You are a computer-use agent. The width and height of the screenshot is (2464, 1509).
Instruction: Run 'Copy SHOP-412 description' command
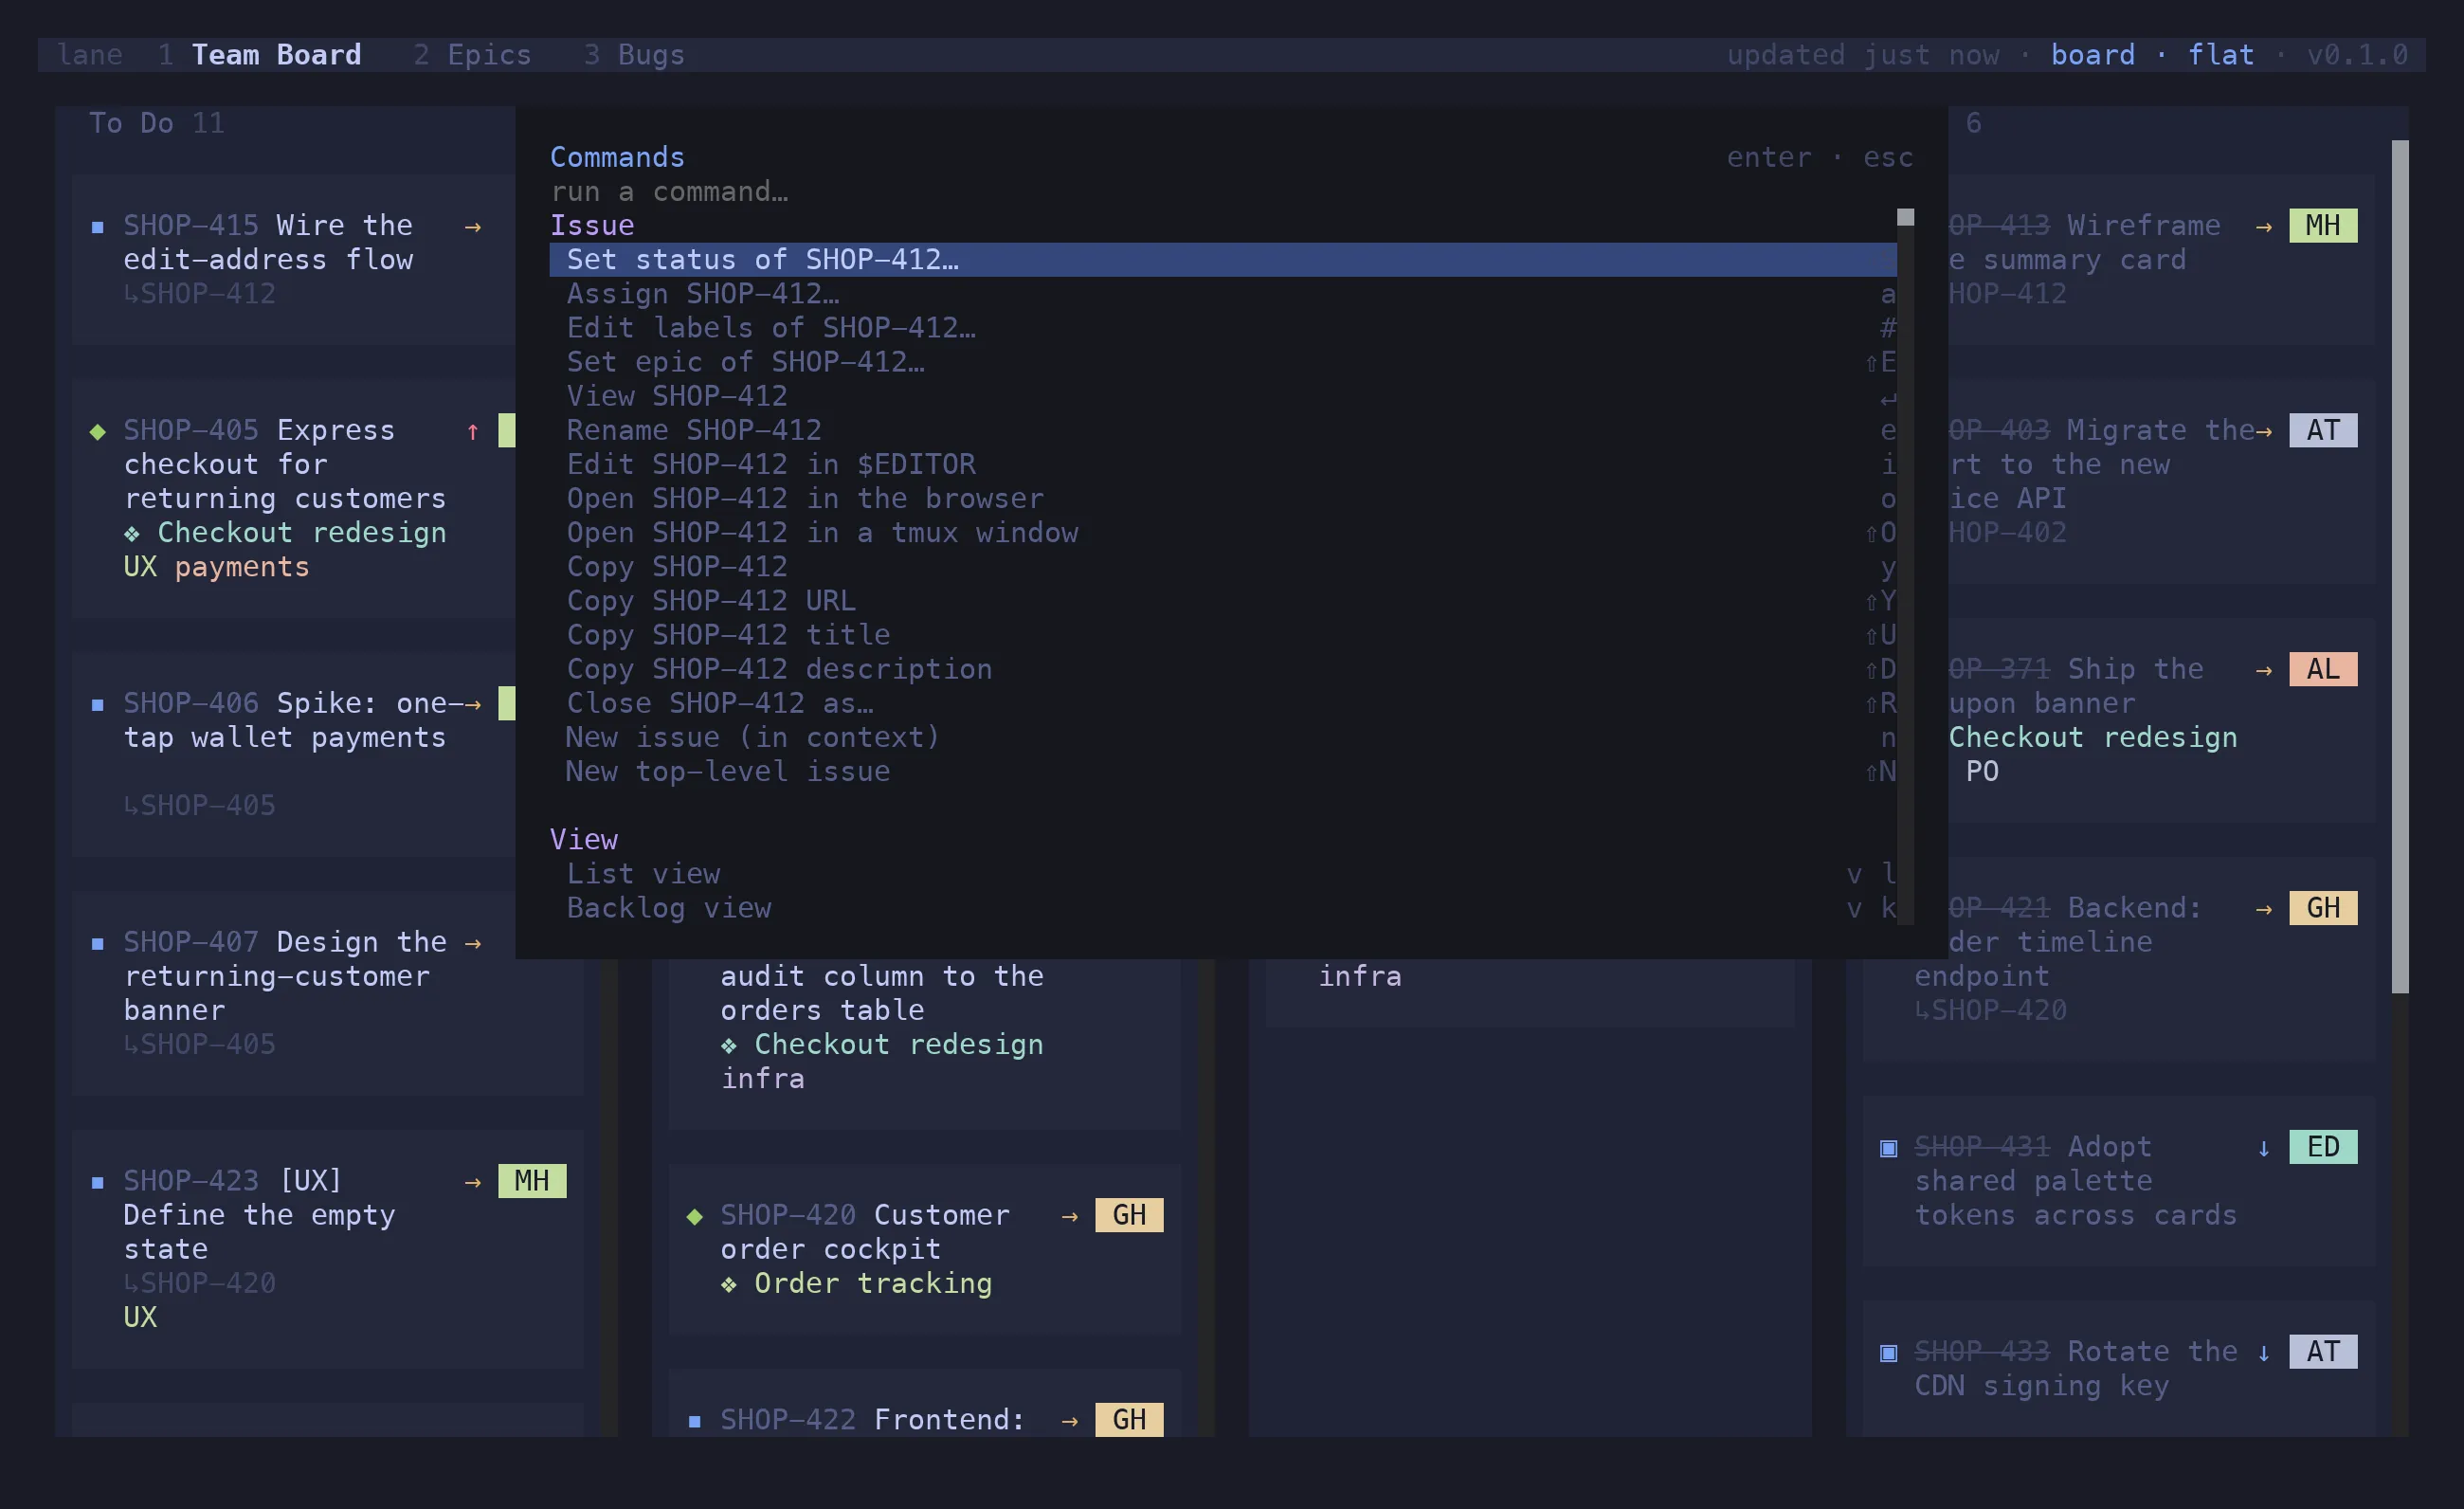(x=1222, y=669)
